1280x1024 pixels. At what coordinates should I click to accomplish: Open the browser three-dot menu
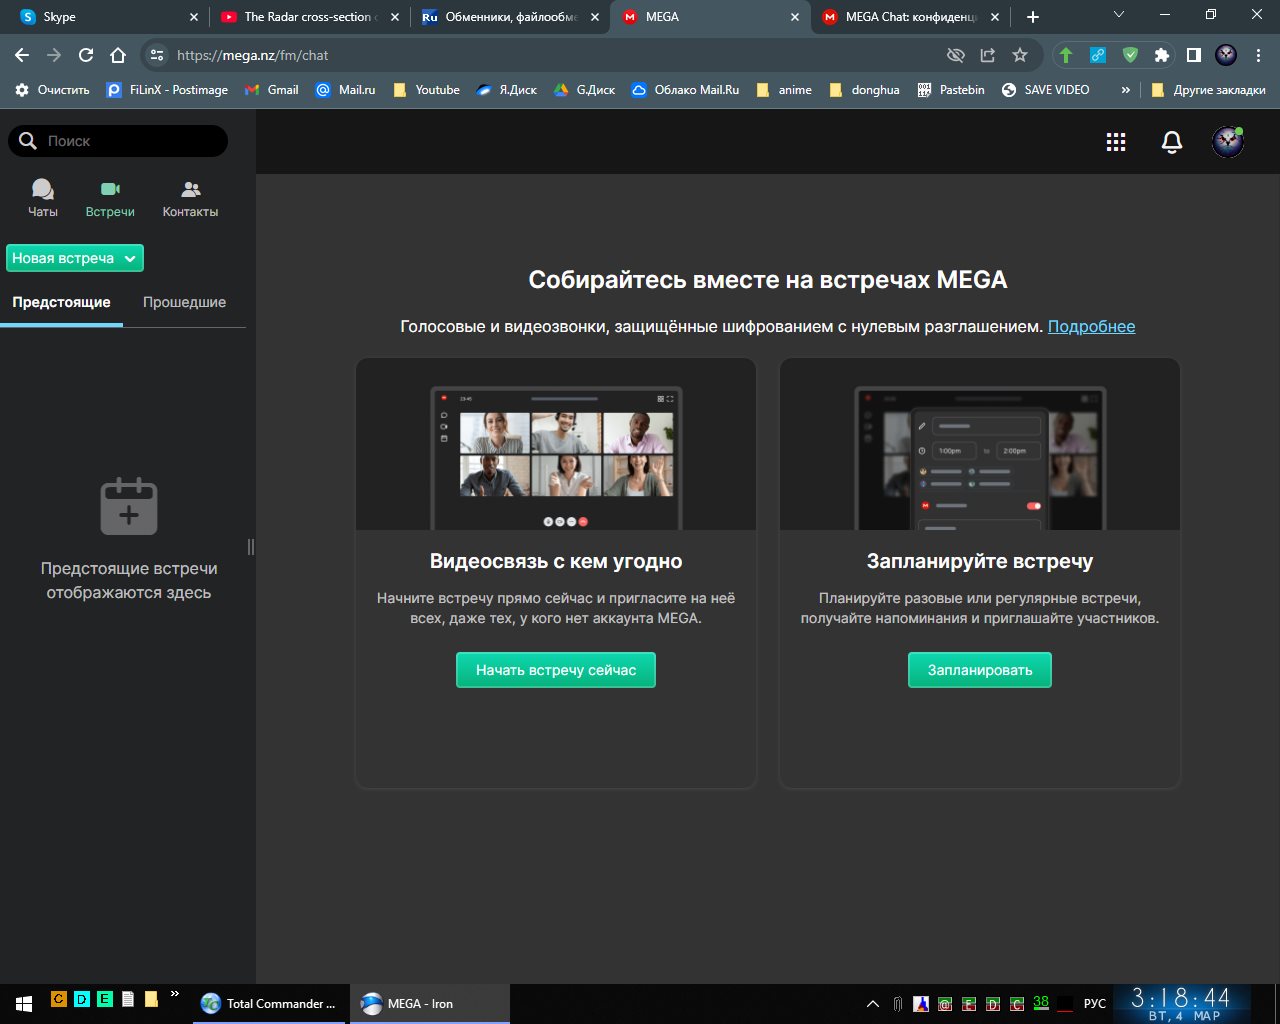click(x=1258, y=55)
